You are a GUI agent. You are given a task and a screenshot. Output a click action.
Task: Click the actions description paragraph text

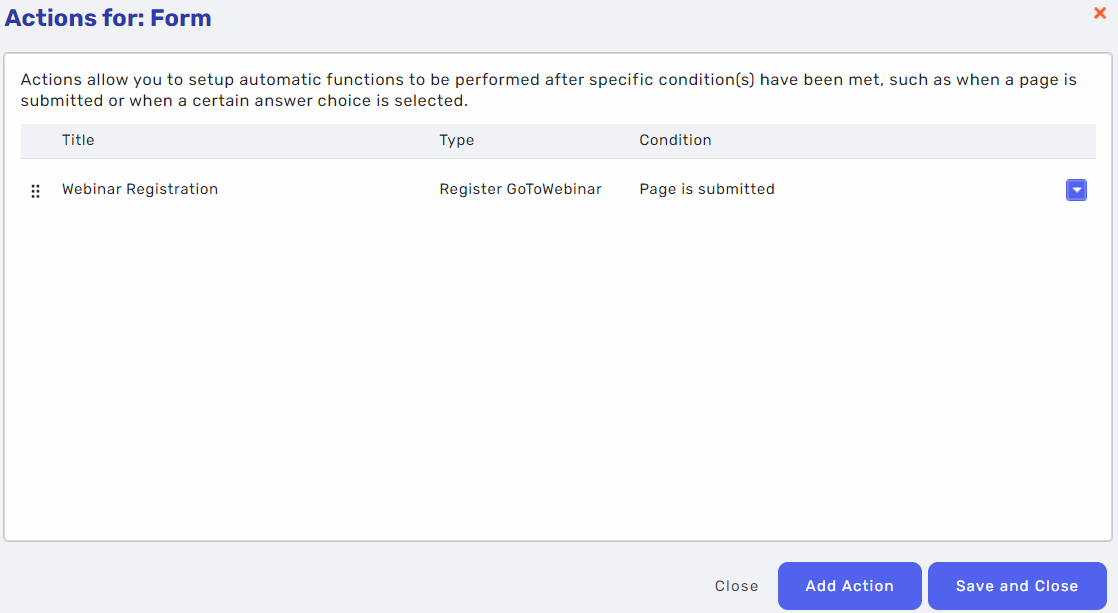[548, 90]
